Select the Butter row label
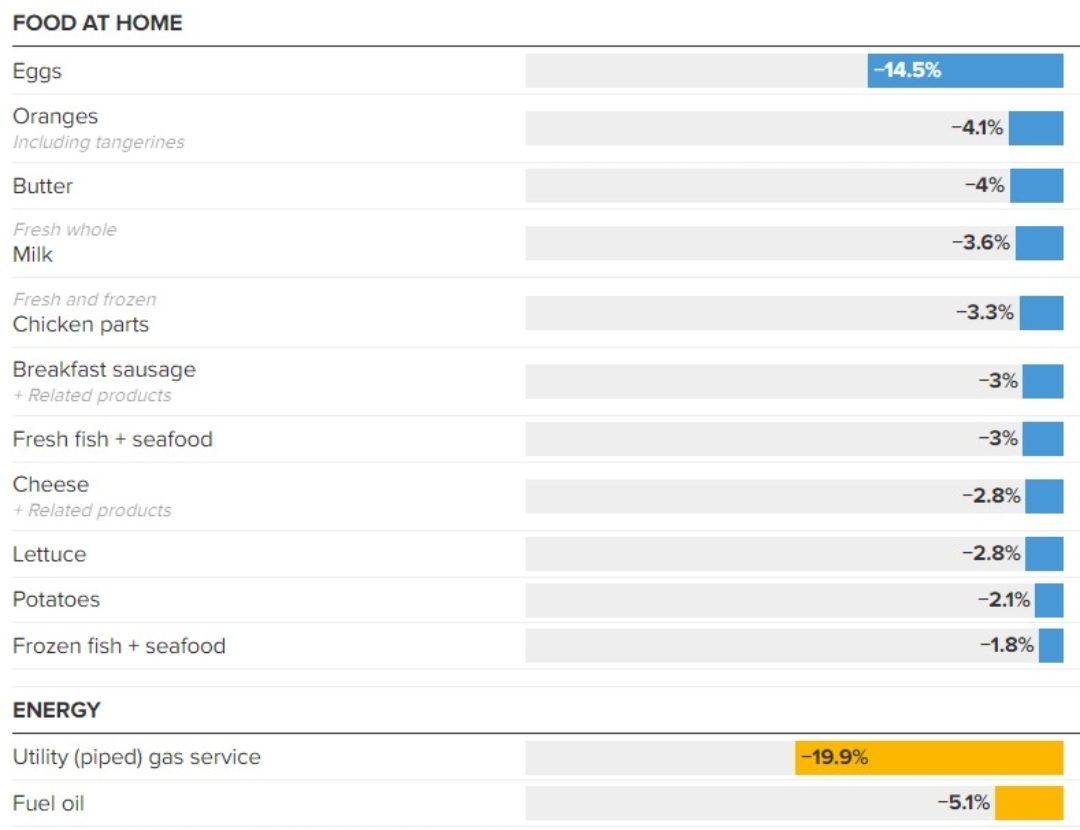This screenshot has width=1080, height=830. pyautogui.click(x=43, y=186)
